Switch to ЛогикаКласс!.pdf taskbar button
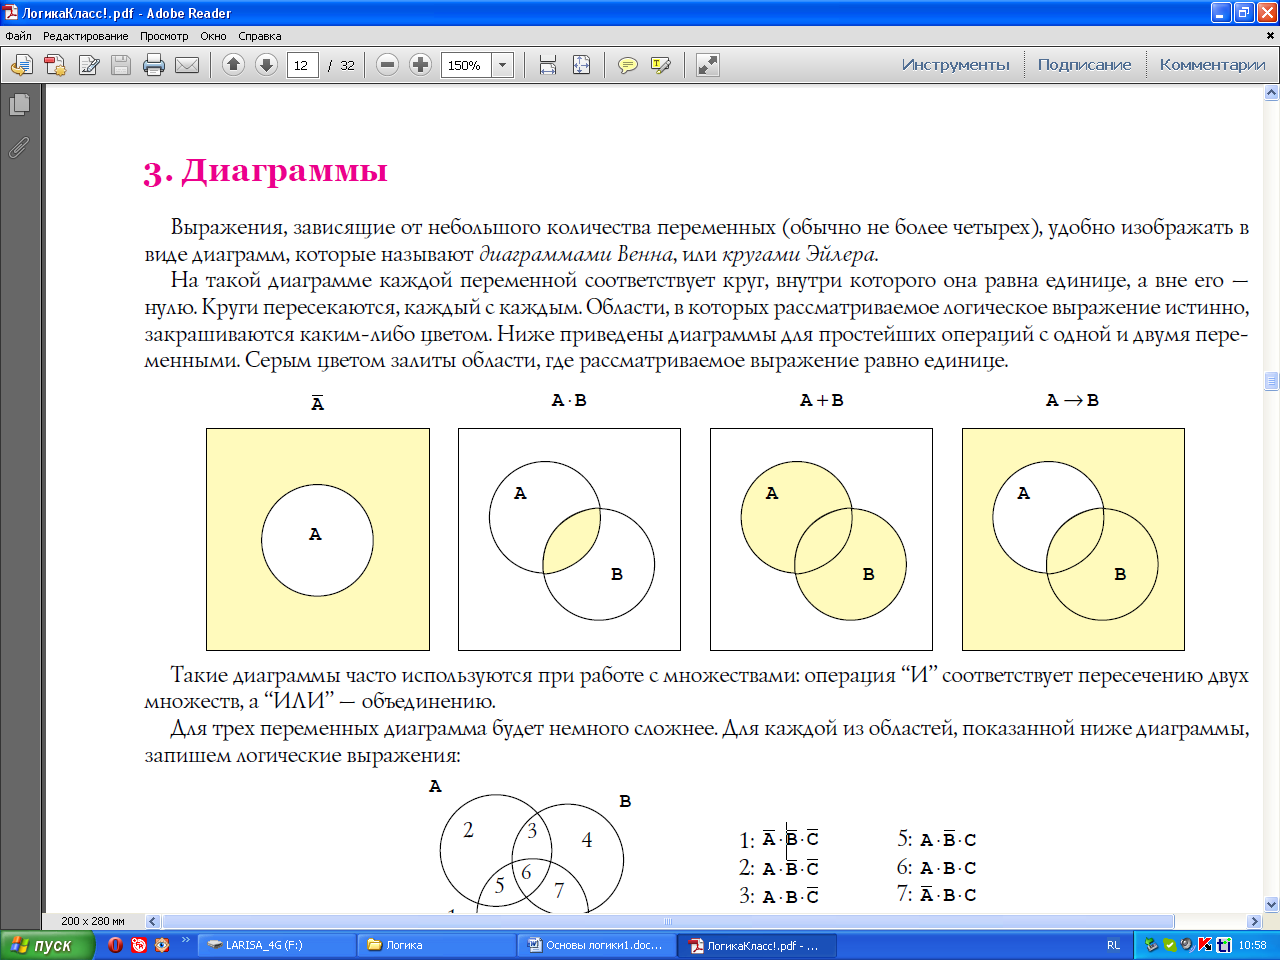This screenshot has width=1280, height=960. point(757,945)
